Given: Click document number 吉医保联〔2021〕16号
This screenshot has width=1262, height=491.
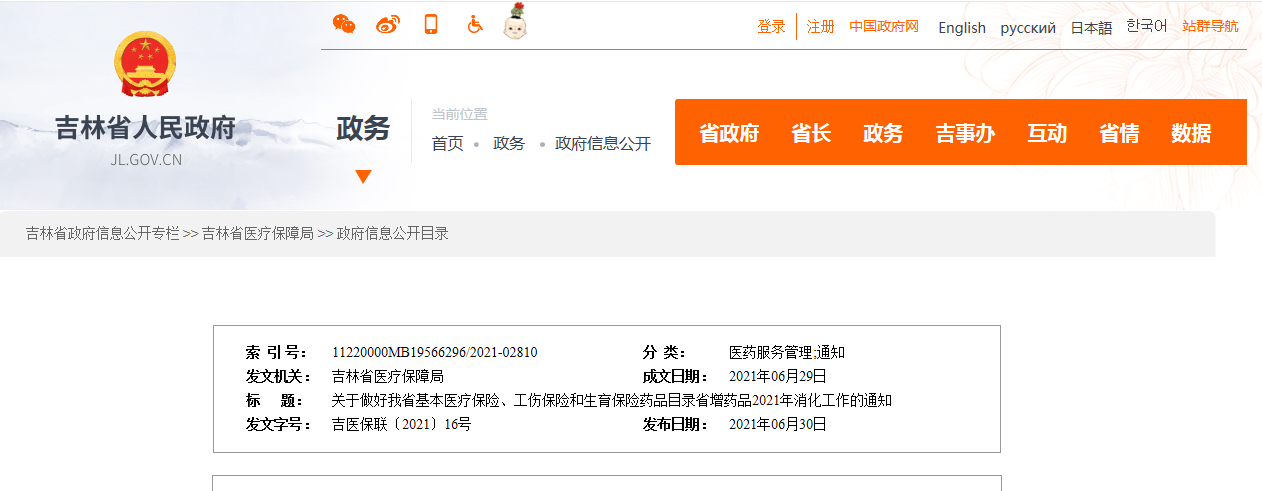Looking at the screenshot, I should pyautogui.click(x=401, y=425).
